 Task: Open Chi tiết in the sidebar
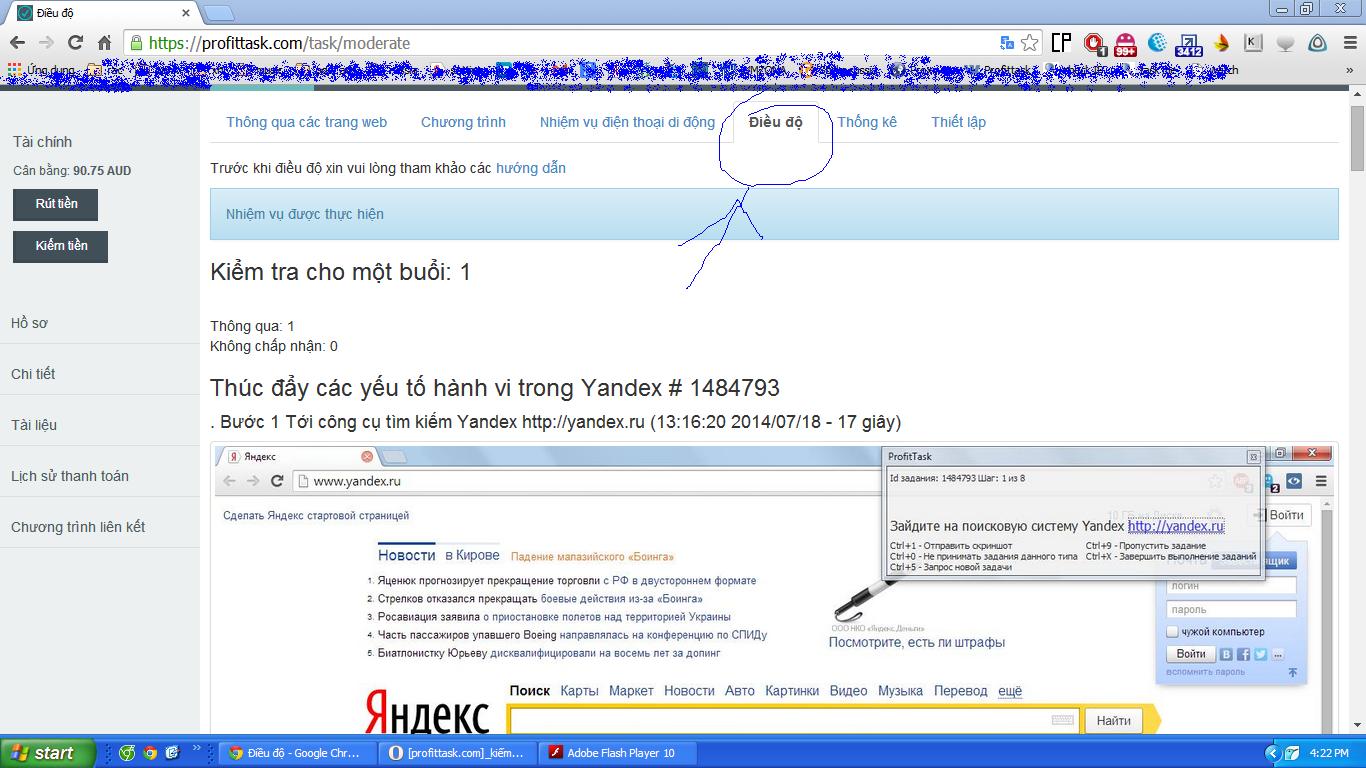[33, 374]
